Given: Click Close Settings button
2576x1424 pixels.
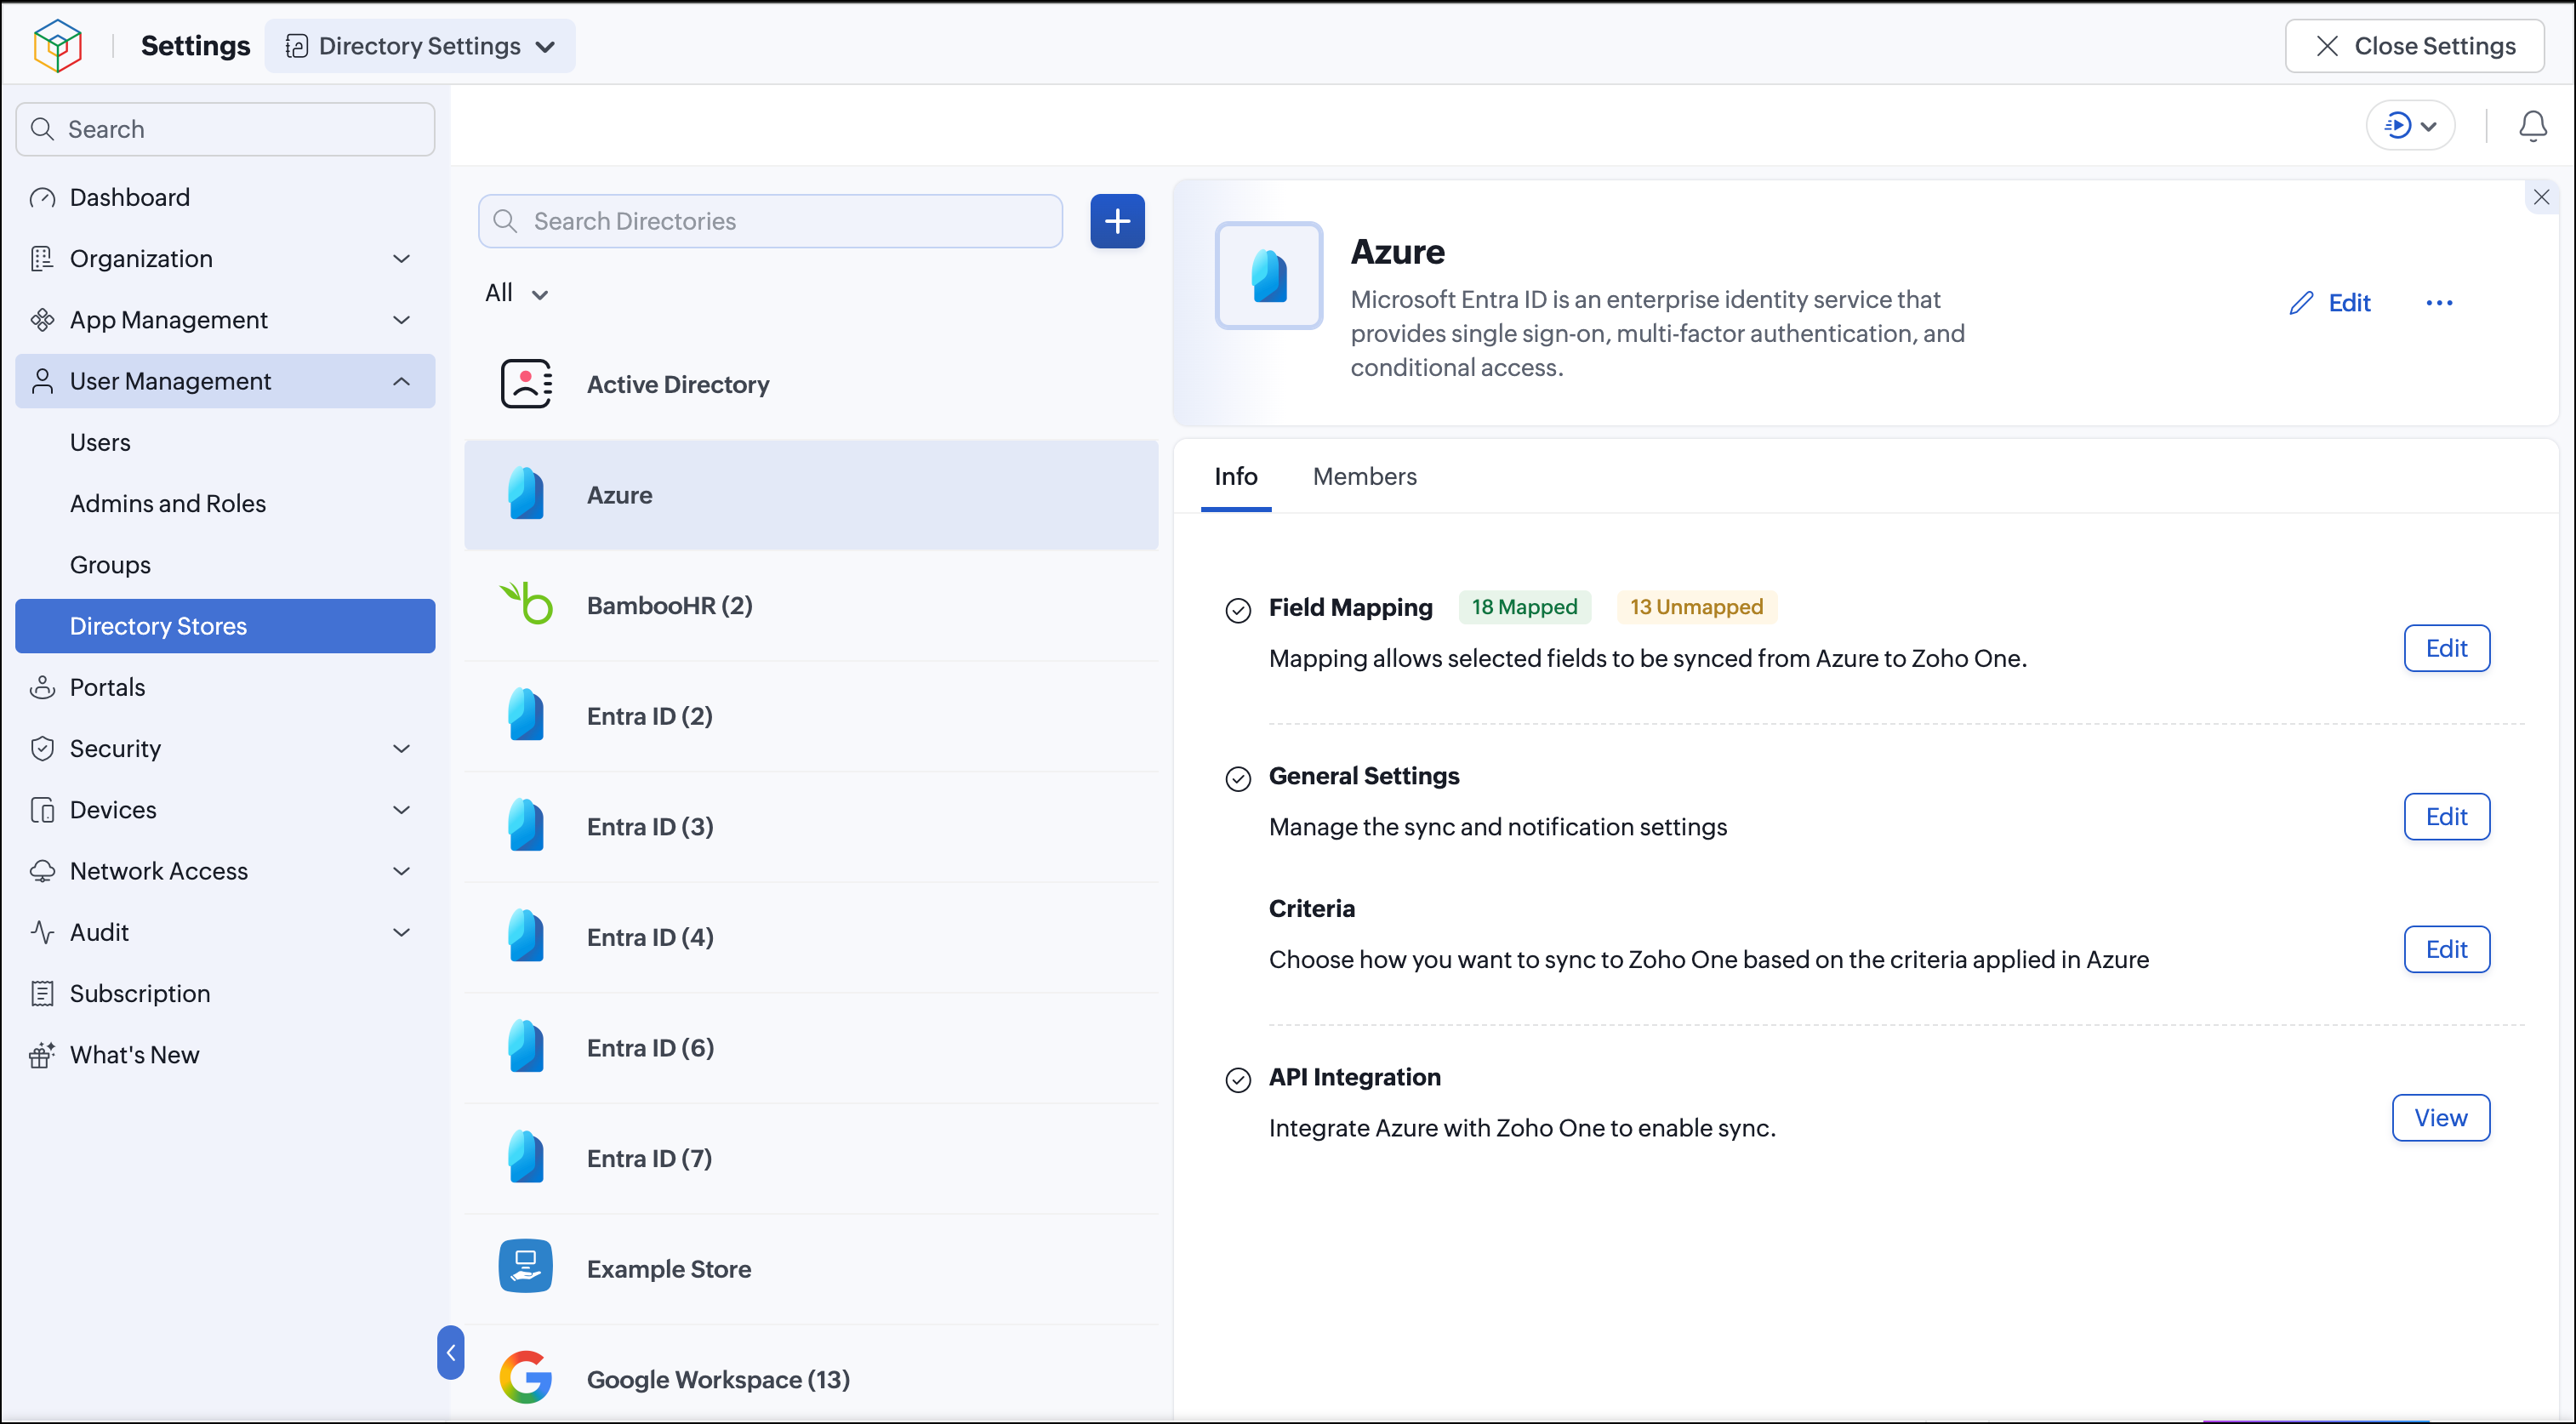Looking at the screenshot, I should (2414, 46).
